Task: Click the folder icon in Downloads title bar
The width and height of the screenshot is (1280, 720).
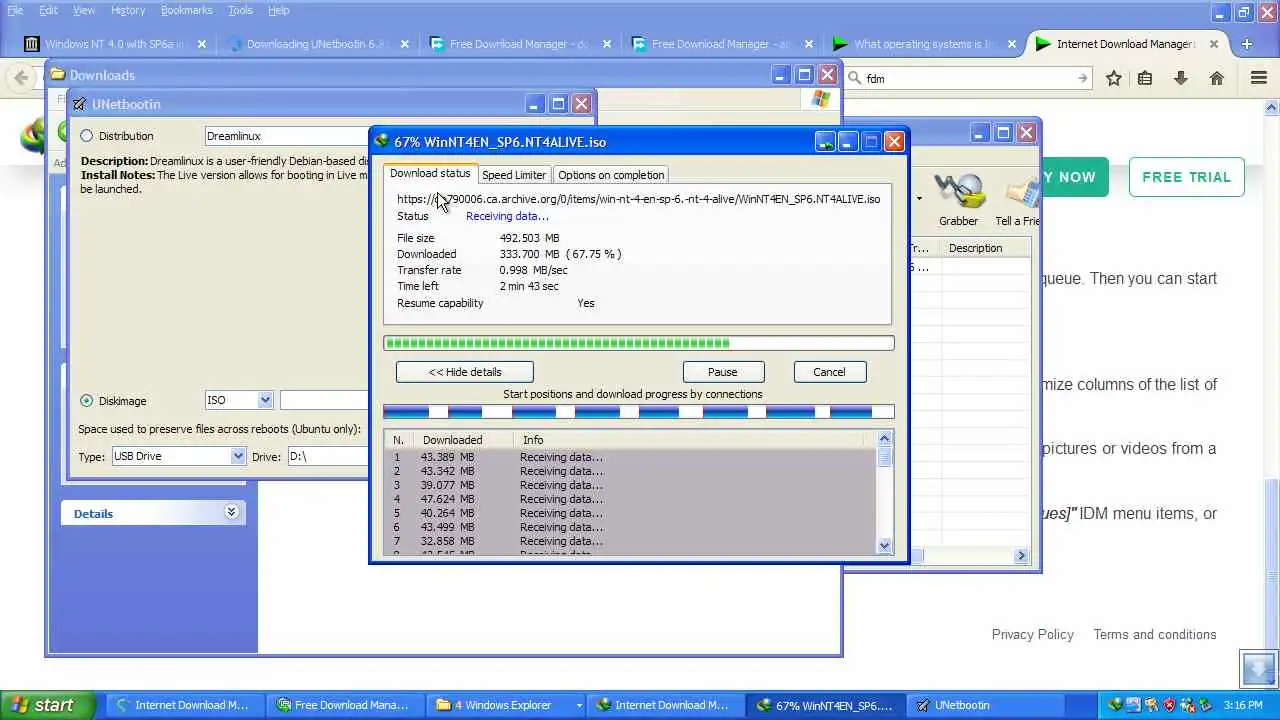Action: 58,75
